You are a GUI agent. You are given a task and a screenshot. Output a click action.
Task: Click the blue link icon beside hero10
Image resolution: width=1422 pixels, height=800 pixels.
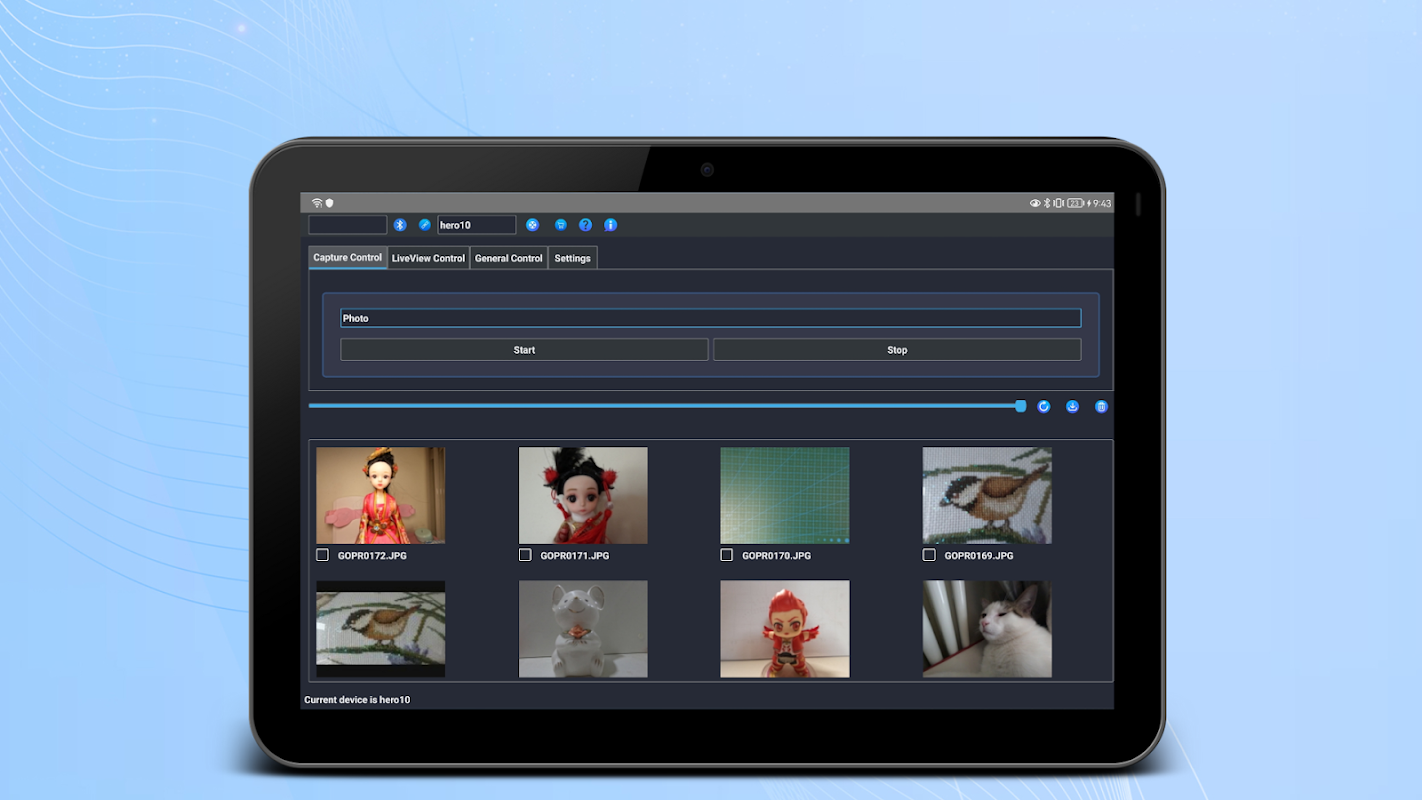click(425, 225)
